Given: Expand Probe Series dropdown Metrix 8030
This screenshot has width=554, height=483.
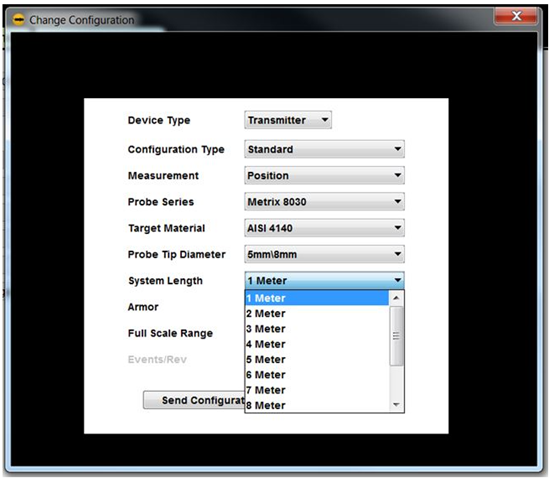Looking at the screenshot, I should (324, 202).
